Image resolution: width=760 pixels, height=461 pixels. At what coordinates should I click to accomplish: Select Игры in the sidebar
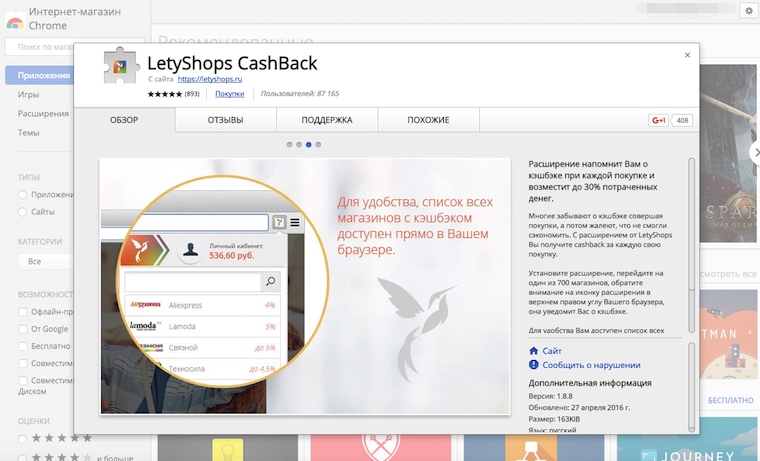tap(28, 95)
